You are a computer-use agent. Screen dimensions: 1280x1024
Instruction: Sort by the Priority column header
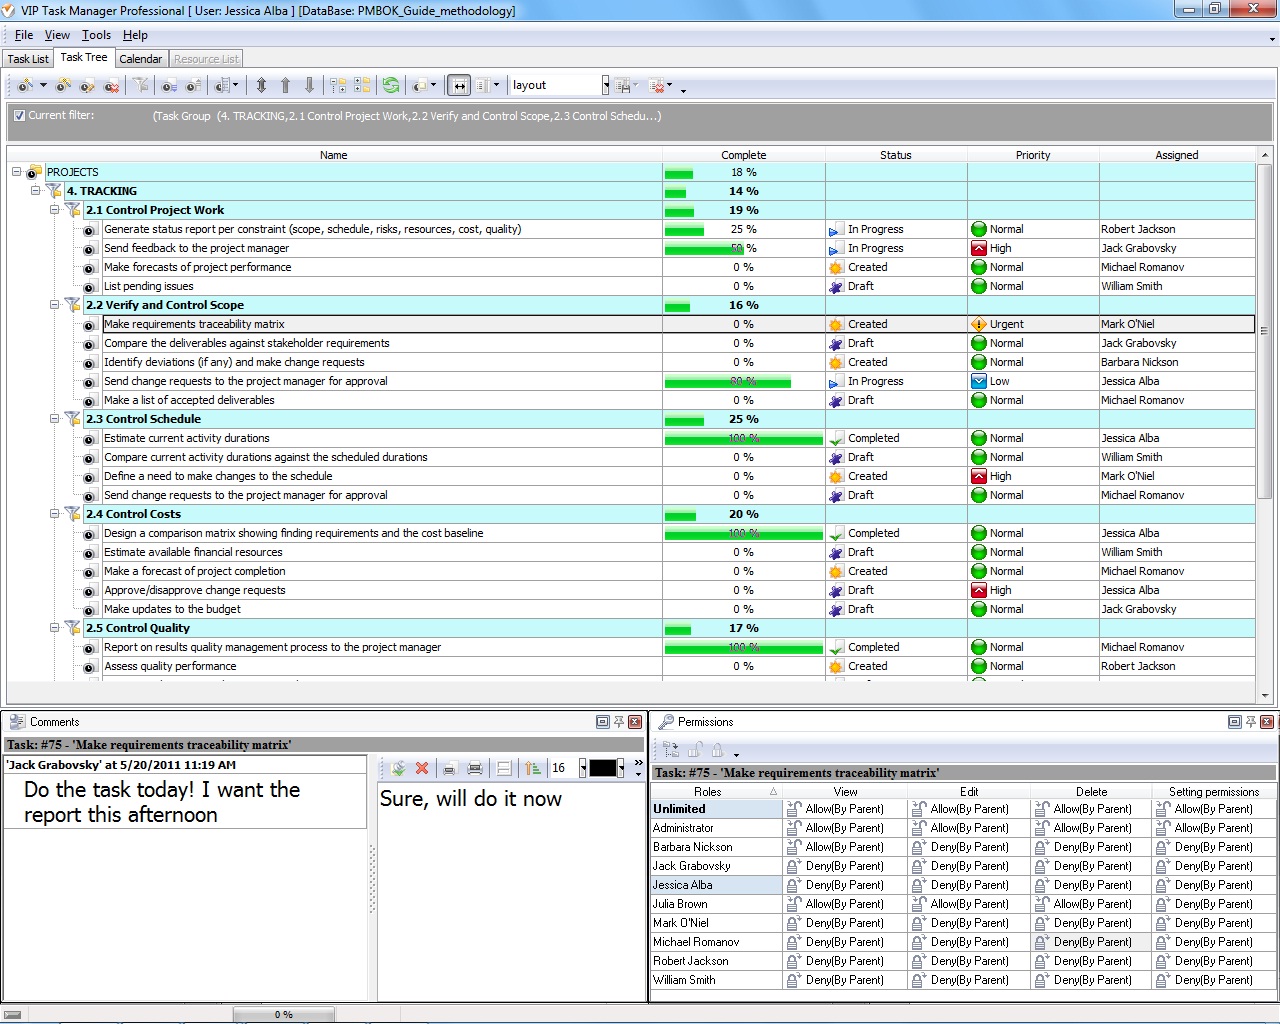[1032, 155]
